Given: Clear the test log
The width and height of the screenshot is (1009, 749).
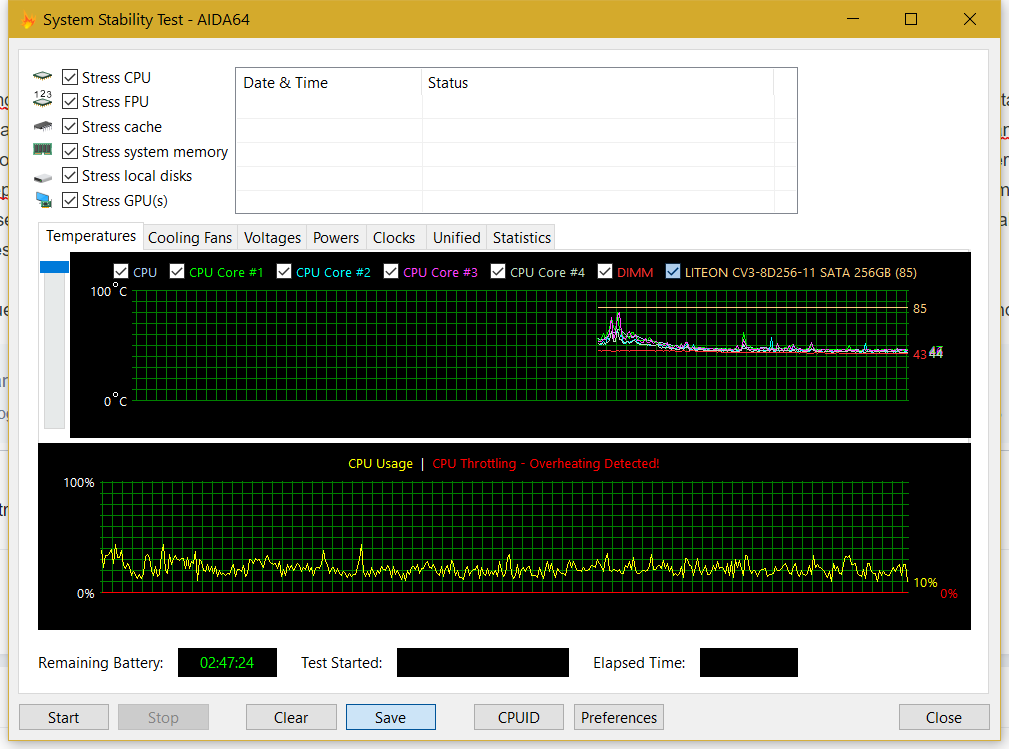Looking at the screenshot, I should 291,717.
